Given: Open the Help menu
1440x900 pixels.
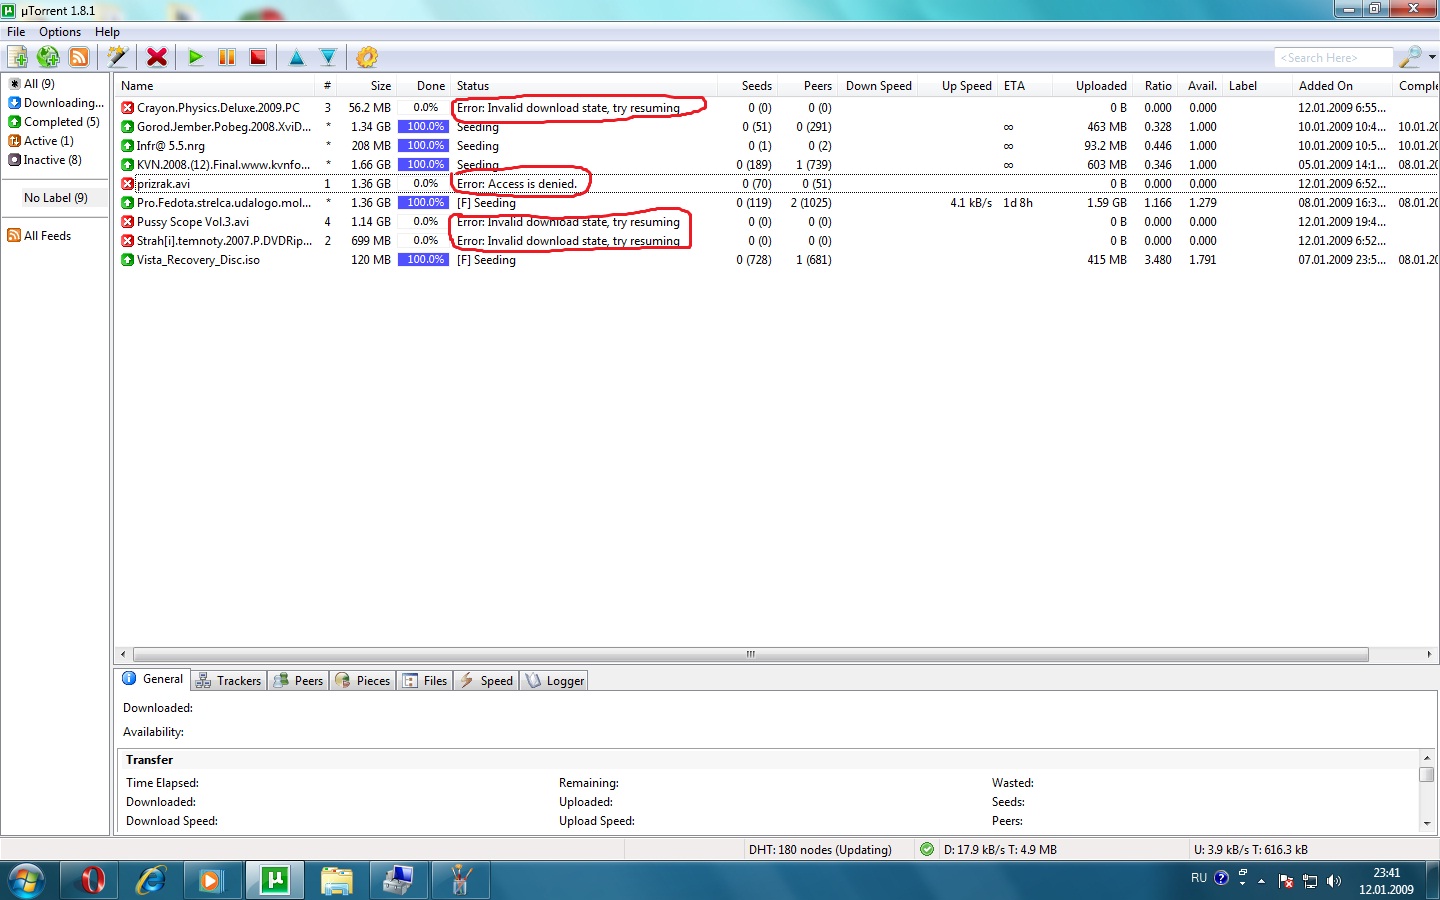Looking at the screenshot, I should click(107, 32).
